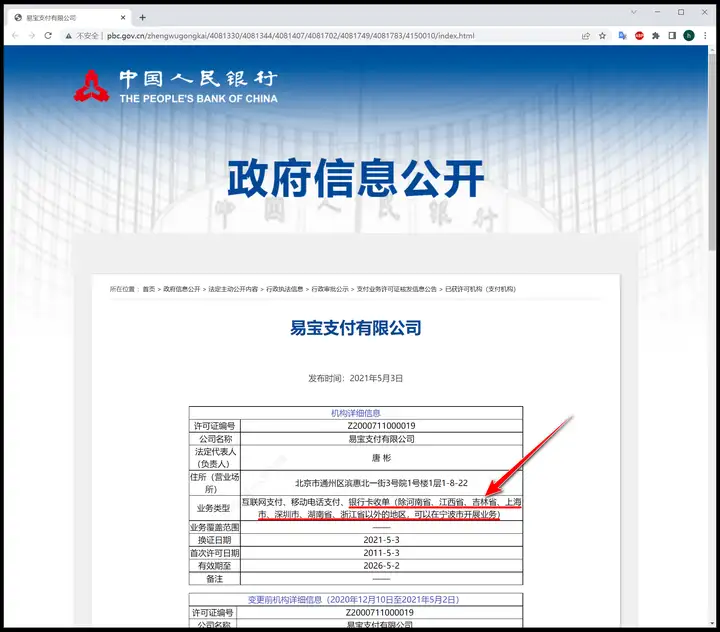
Task: Click the page vertical scrollbar thumb
Action: coord(712,152)
